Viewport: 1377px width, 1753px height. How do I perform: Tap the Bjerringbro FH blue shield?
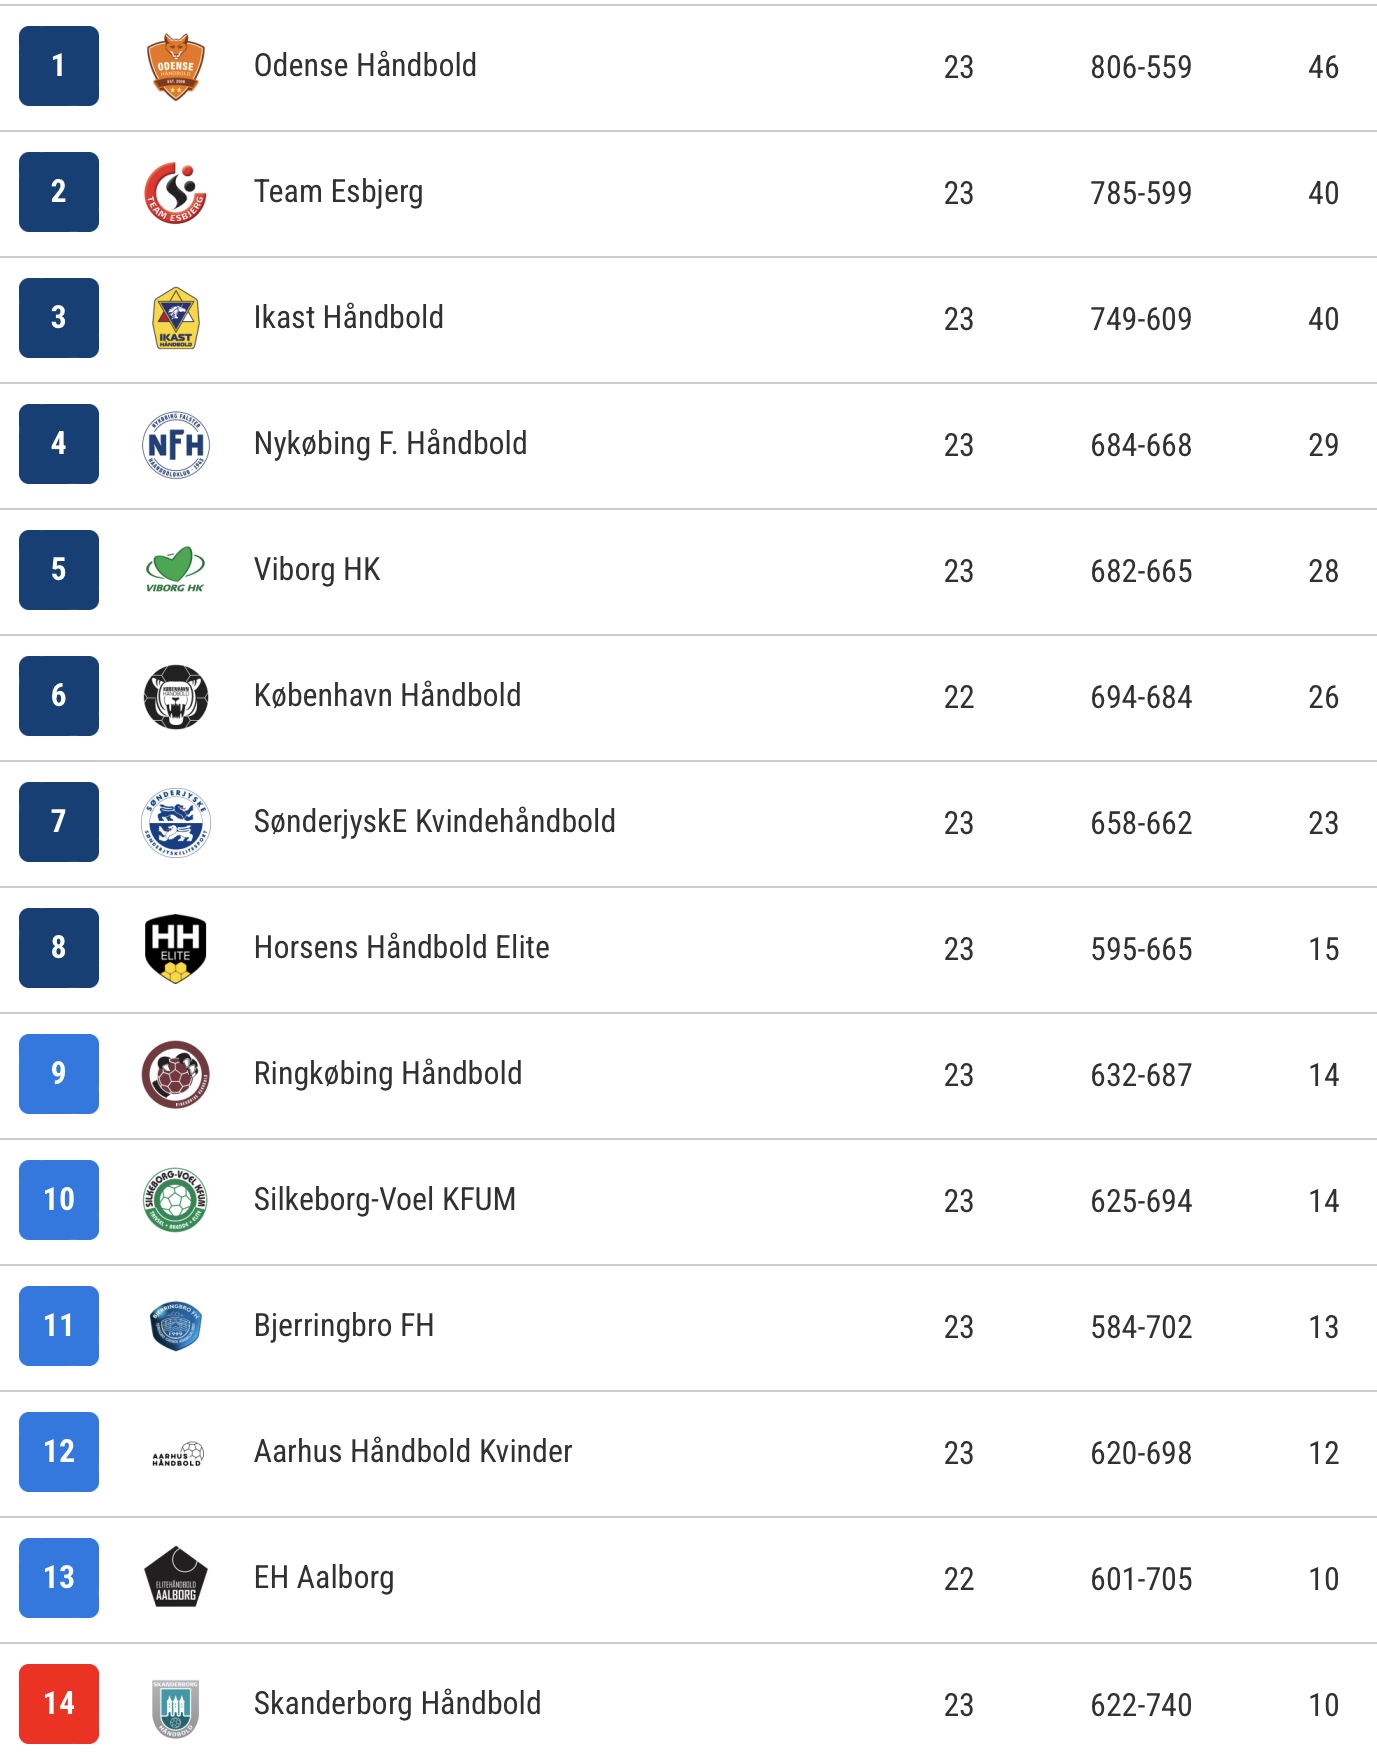176,1327
